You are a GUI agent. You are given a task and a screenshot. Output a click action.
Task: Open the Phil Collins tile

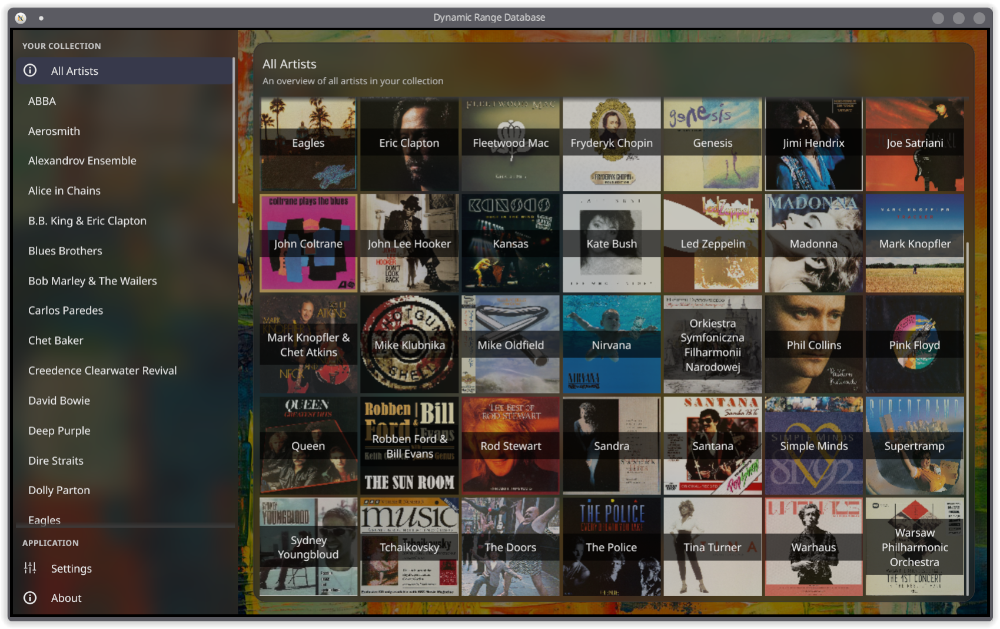(813, 344)
